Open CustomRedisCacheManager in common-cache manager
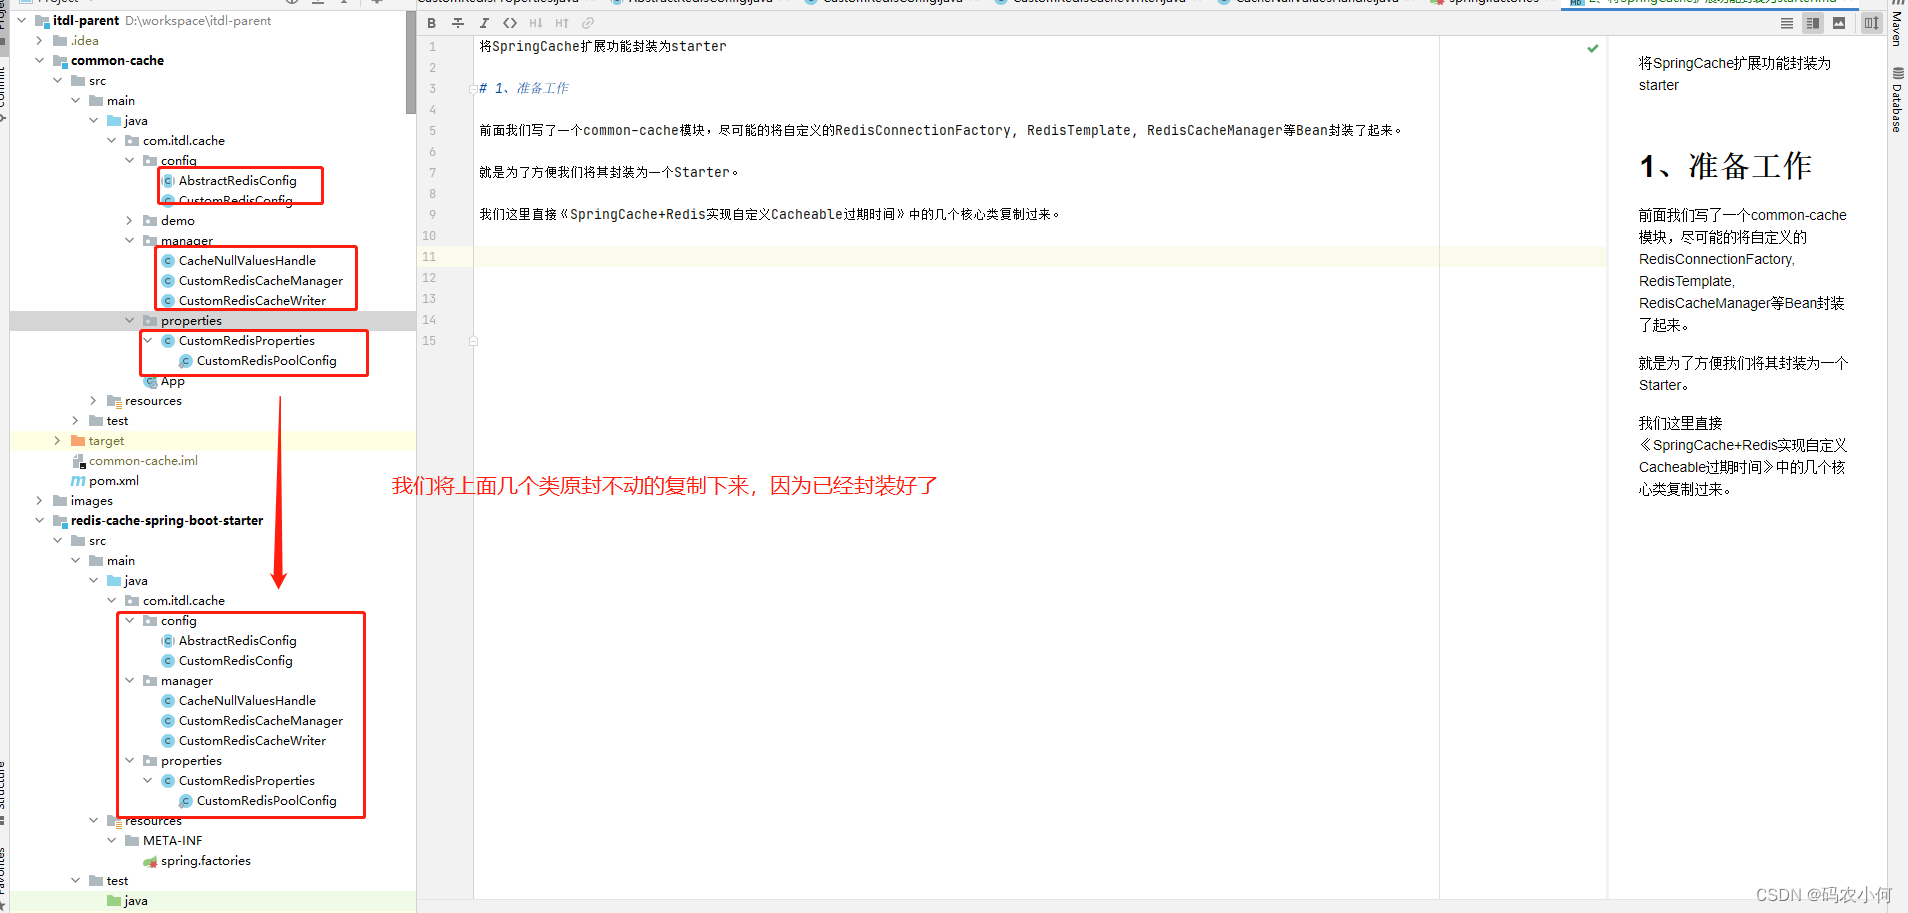Image resolution: width=1908 pixels, height=913 pixels. pos(260,280)
